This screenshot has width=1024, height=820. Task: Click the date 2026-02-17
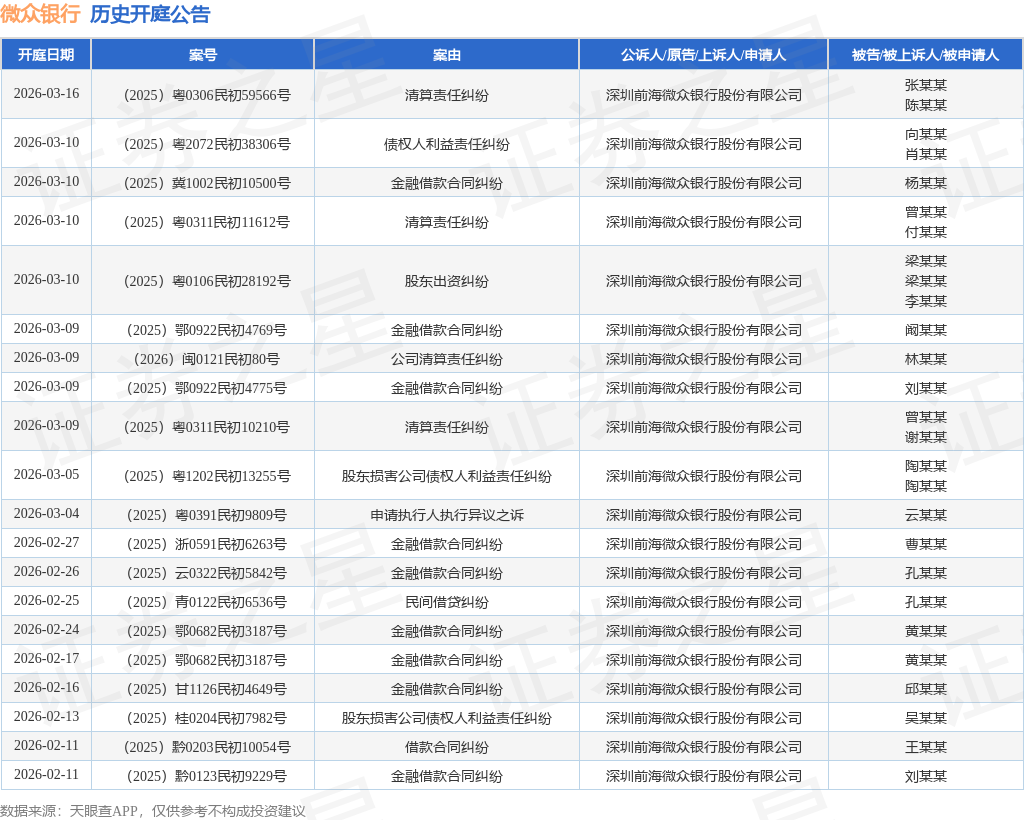pos(46,658)
